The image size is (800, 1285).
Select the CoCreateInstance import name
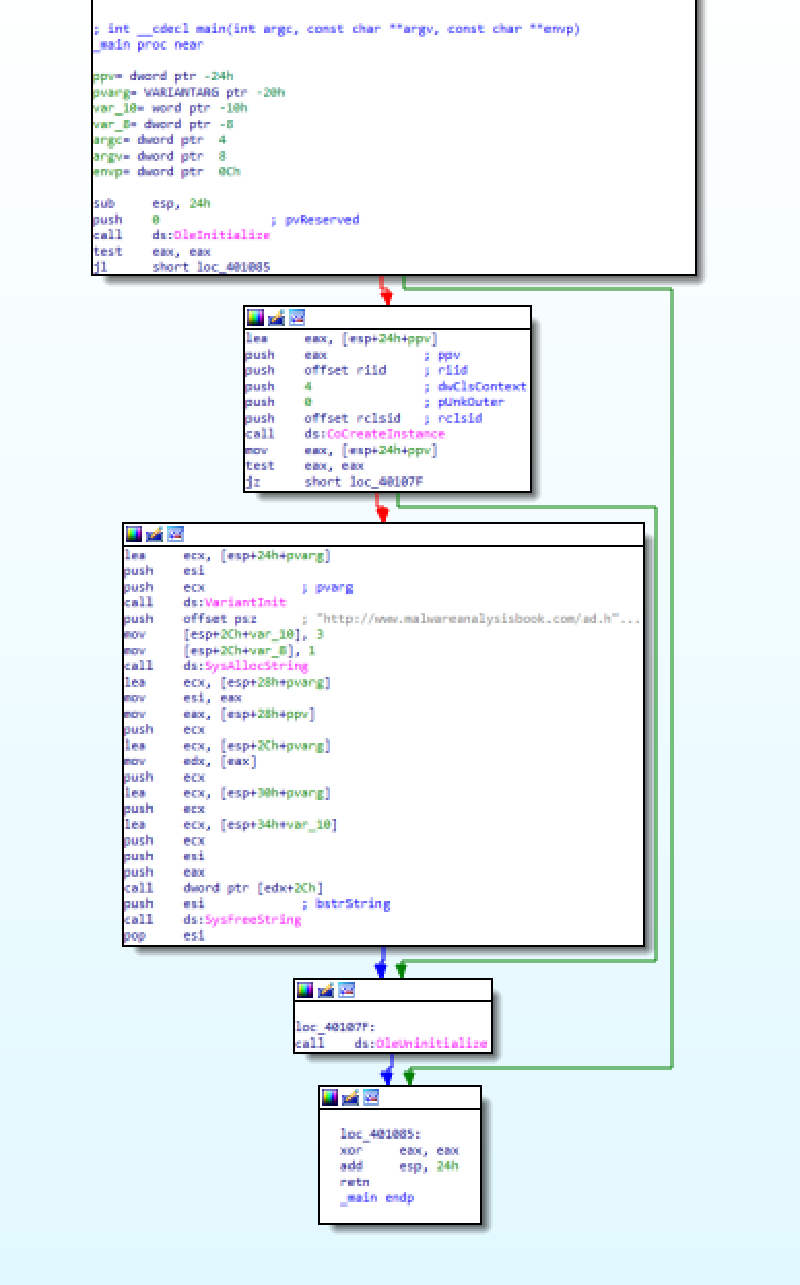click(x=386, y=434)
